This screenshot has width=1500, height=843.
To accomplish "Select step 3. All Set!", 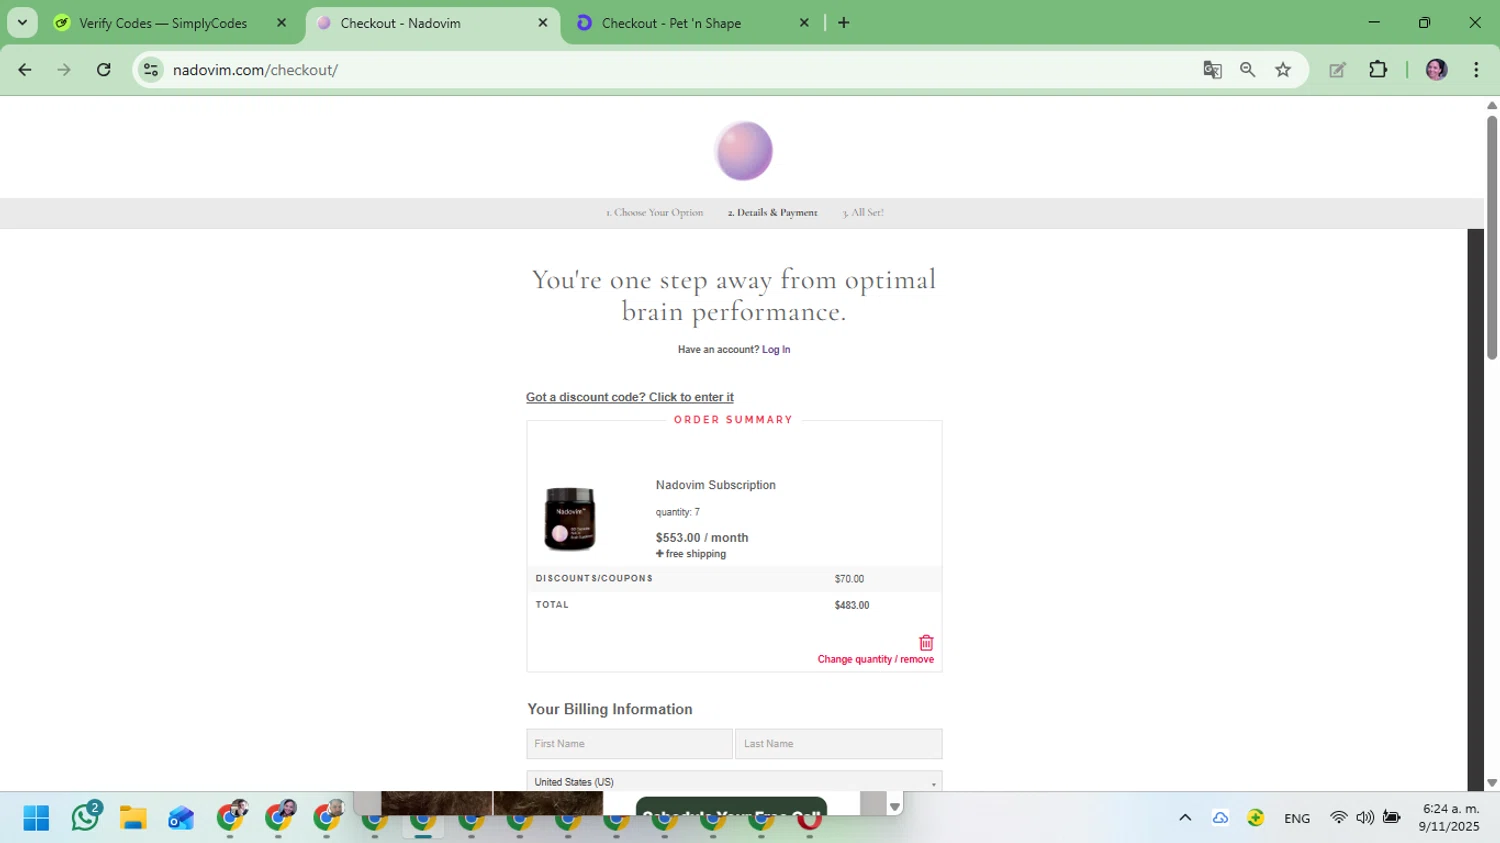I will (863, 213).
